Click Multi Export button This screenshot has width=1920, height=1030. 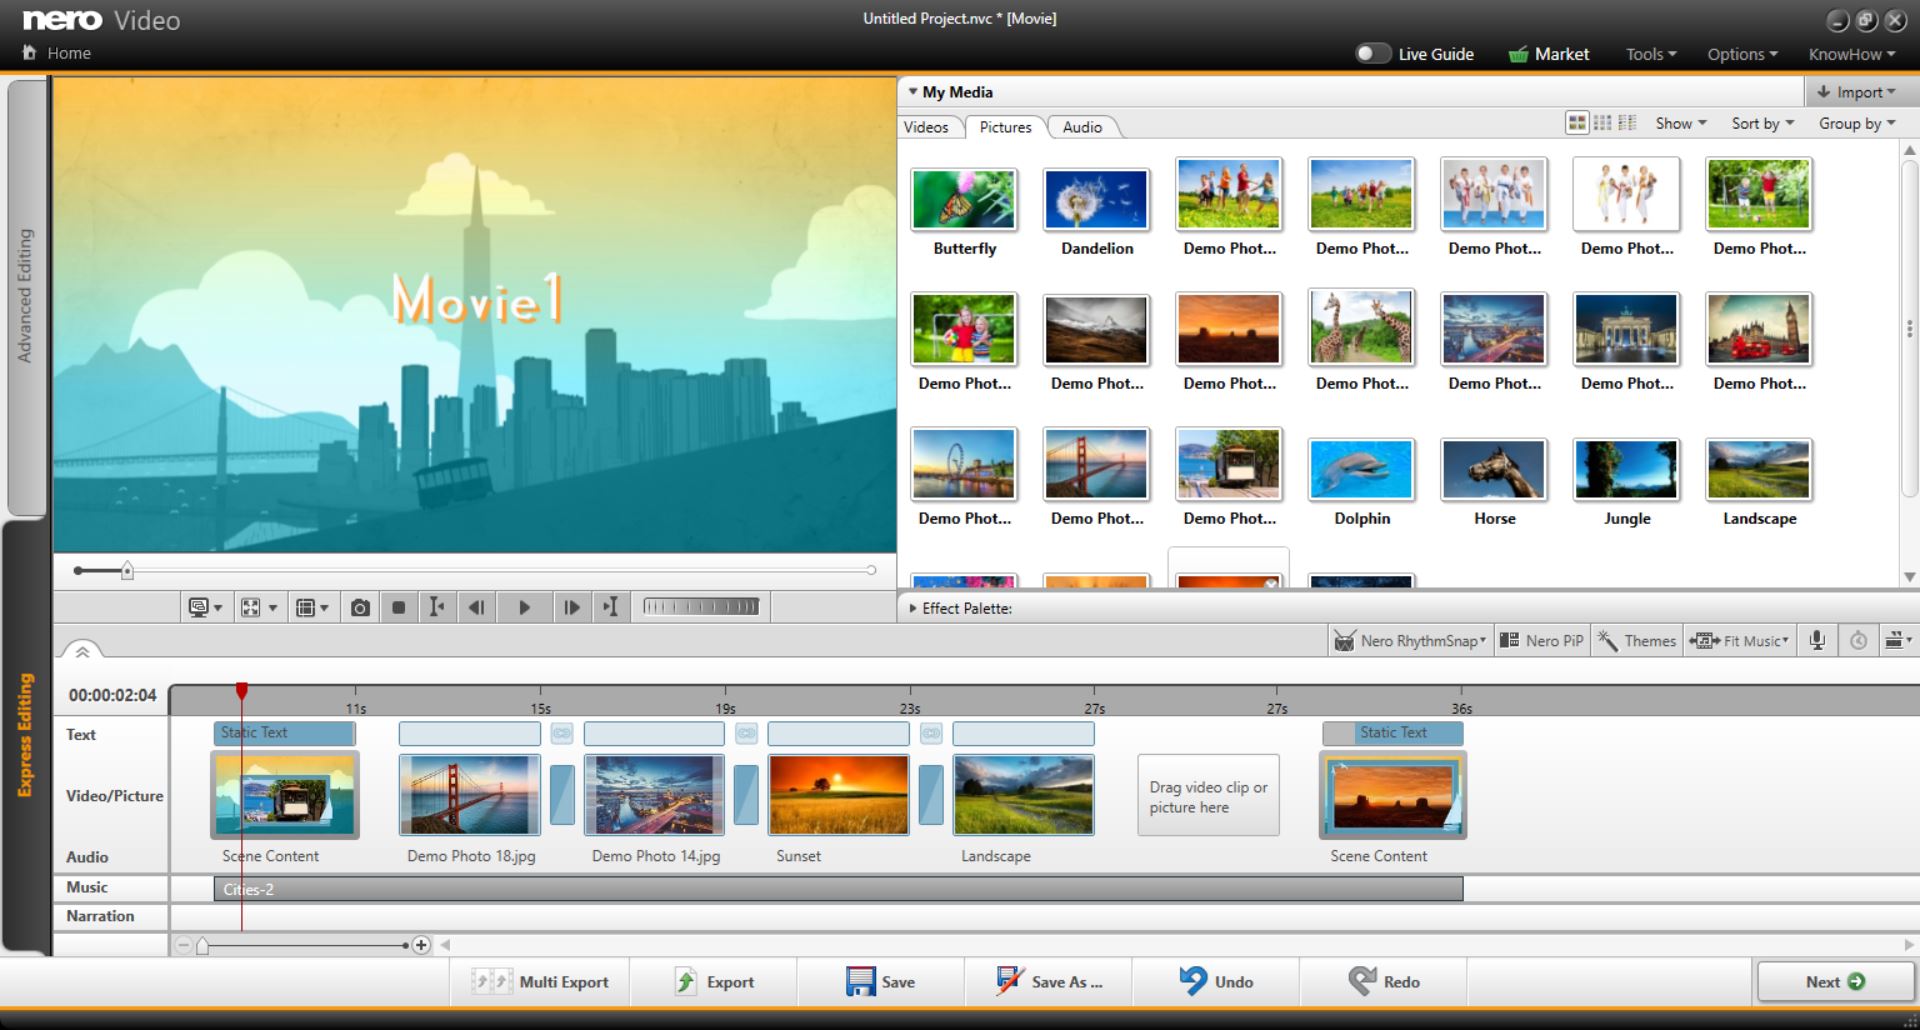pos(540,982)
